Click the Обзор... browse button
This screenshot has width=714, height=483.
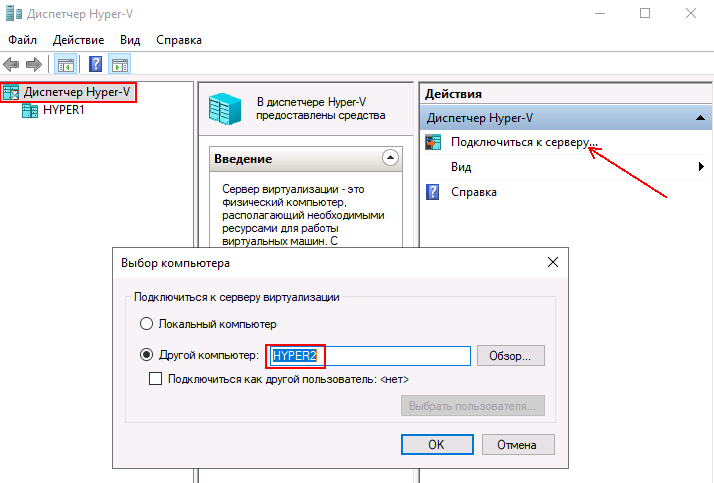tap(510, 356)
